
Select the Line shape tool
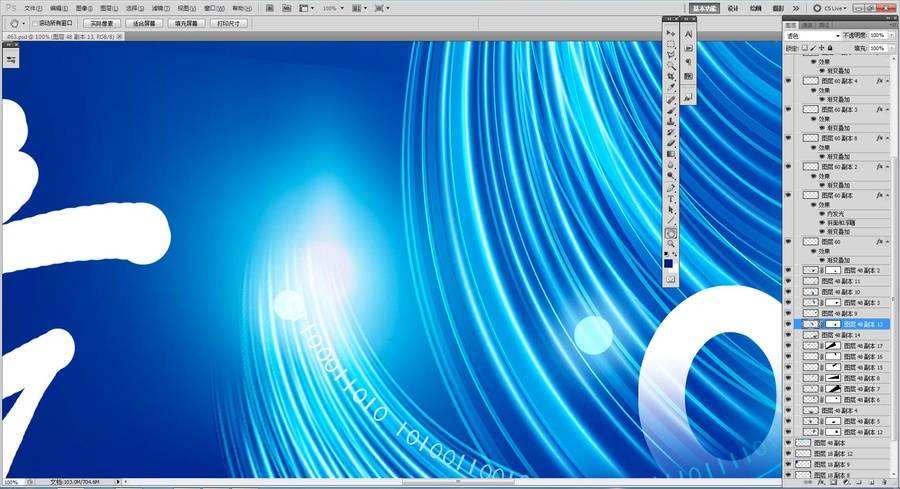[670, 221]
